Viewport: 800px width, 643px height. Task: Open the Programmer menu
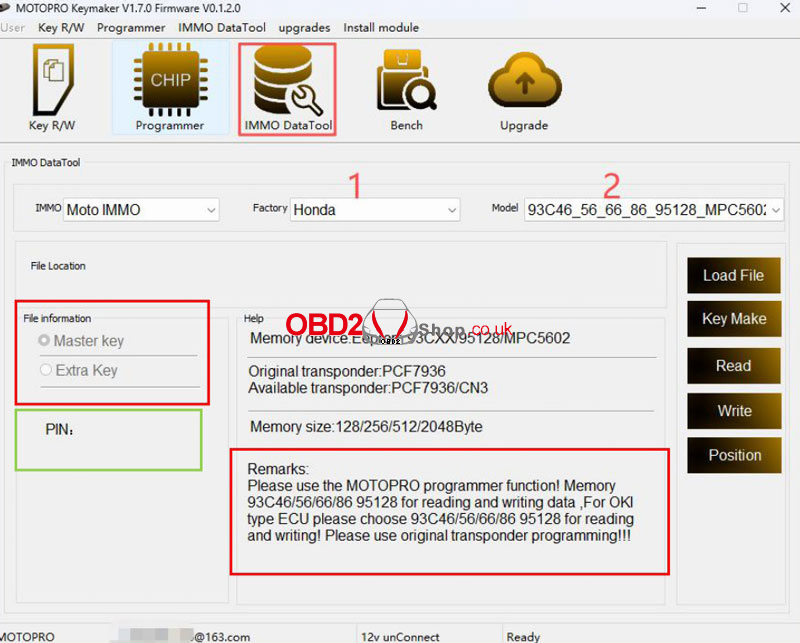[131, 28]
